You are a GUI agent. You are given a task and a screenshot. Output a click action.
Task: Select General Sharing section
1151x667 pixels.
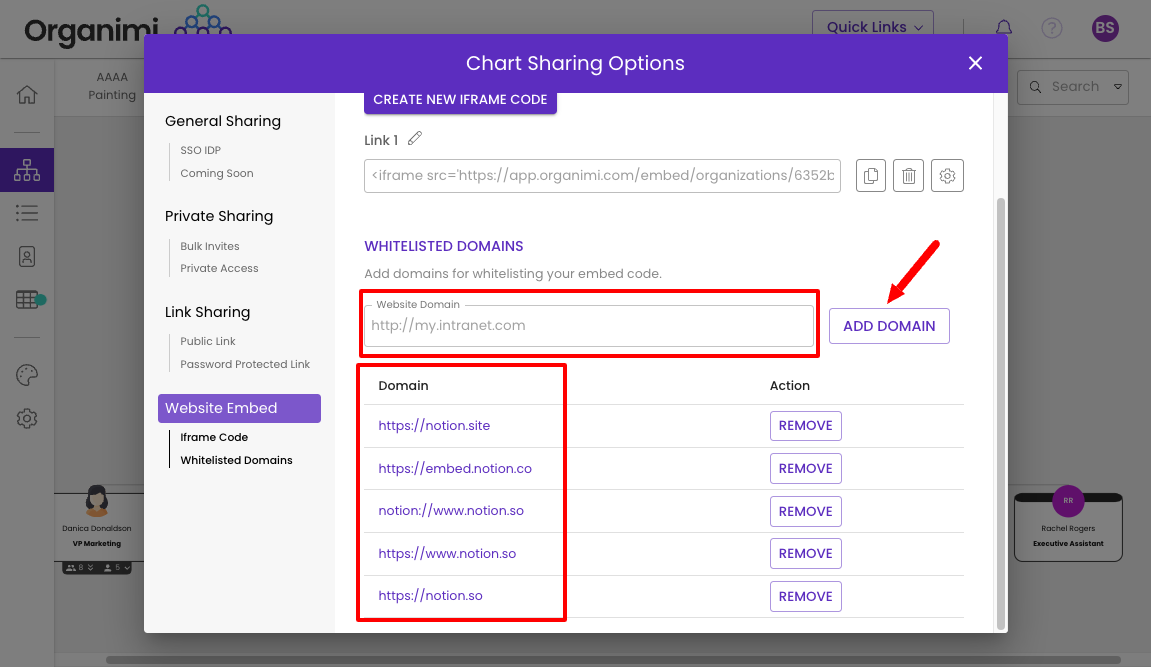pos(222,121)
